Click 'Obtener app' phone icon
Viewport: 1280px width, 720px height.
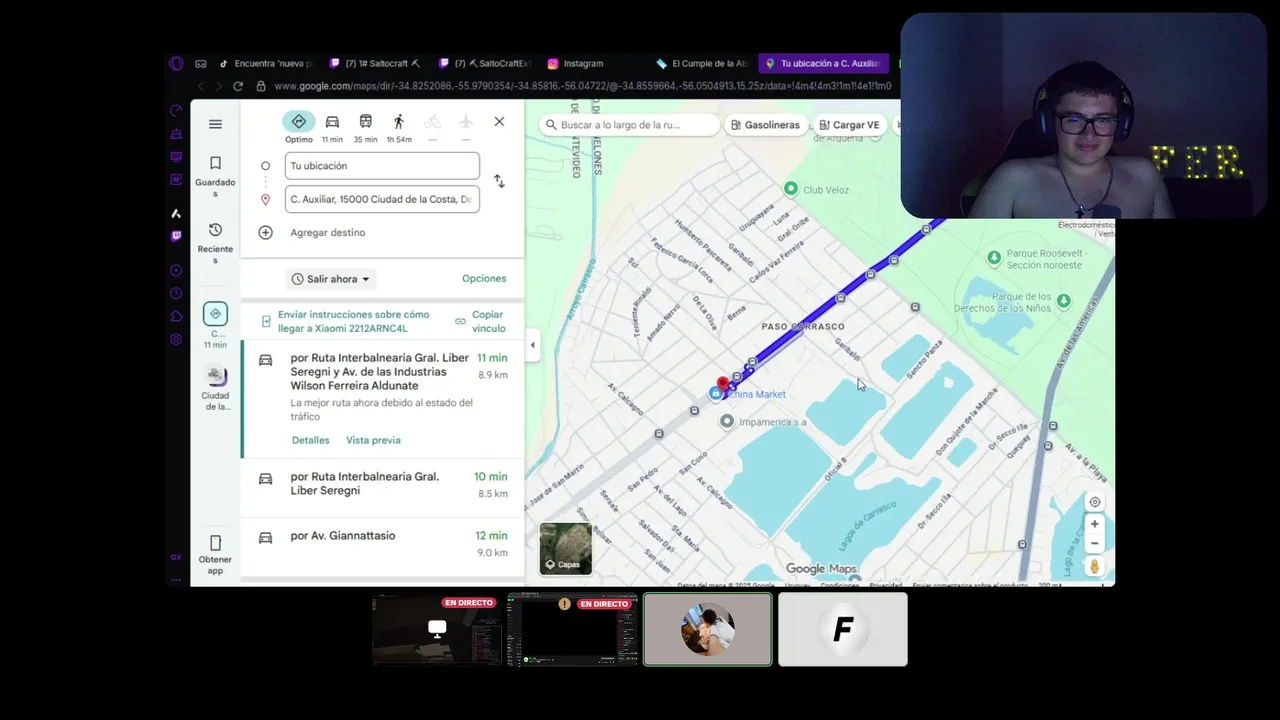[215, 543]
